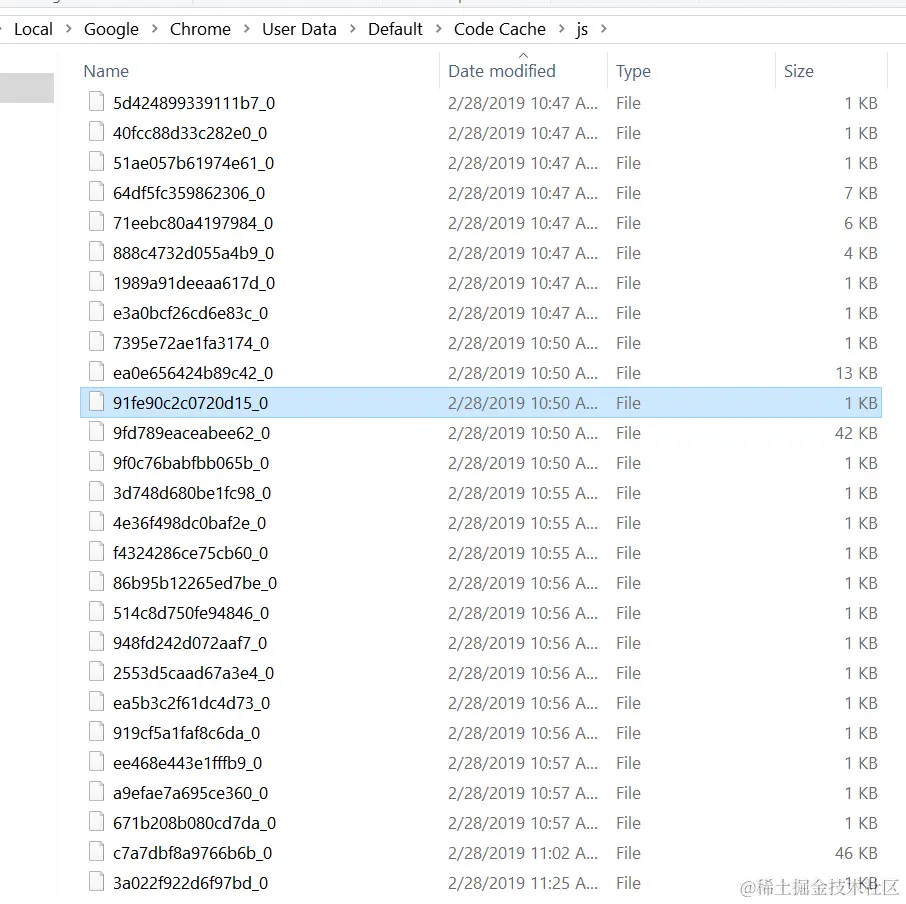
Task: Click file icon of ee468e443e1fffb9_0
Action: [x=96, y=762]
